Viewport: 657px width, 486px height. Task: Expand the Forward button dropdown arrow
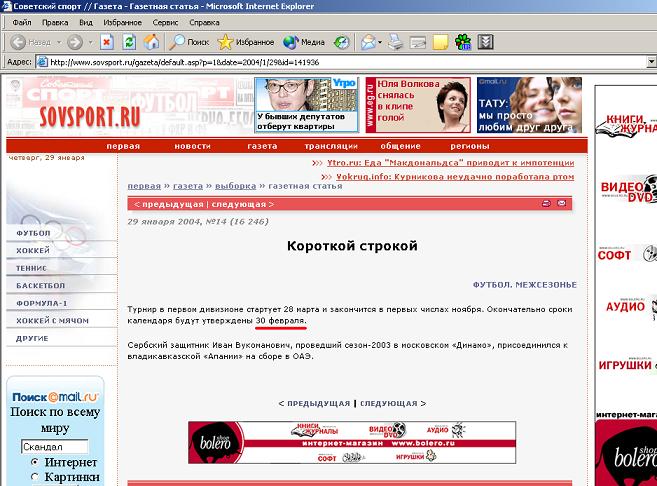coord(88,42)
